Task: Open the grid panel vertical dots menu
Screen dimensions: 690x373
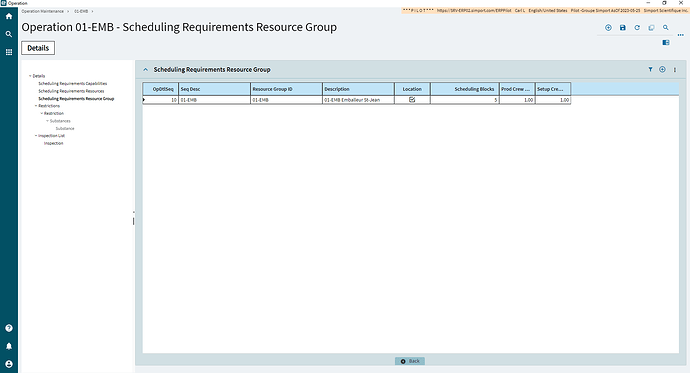Action: [x=675, y=69]
